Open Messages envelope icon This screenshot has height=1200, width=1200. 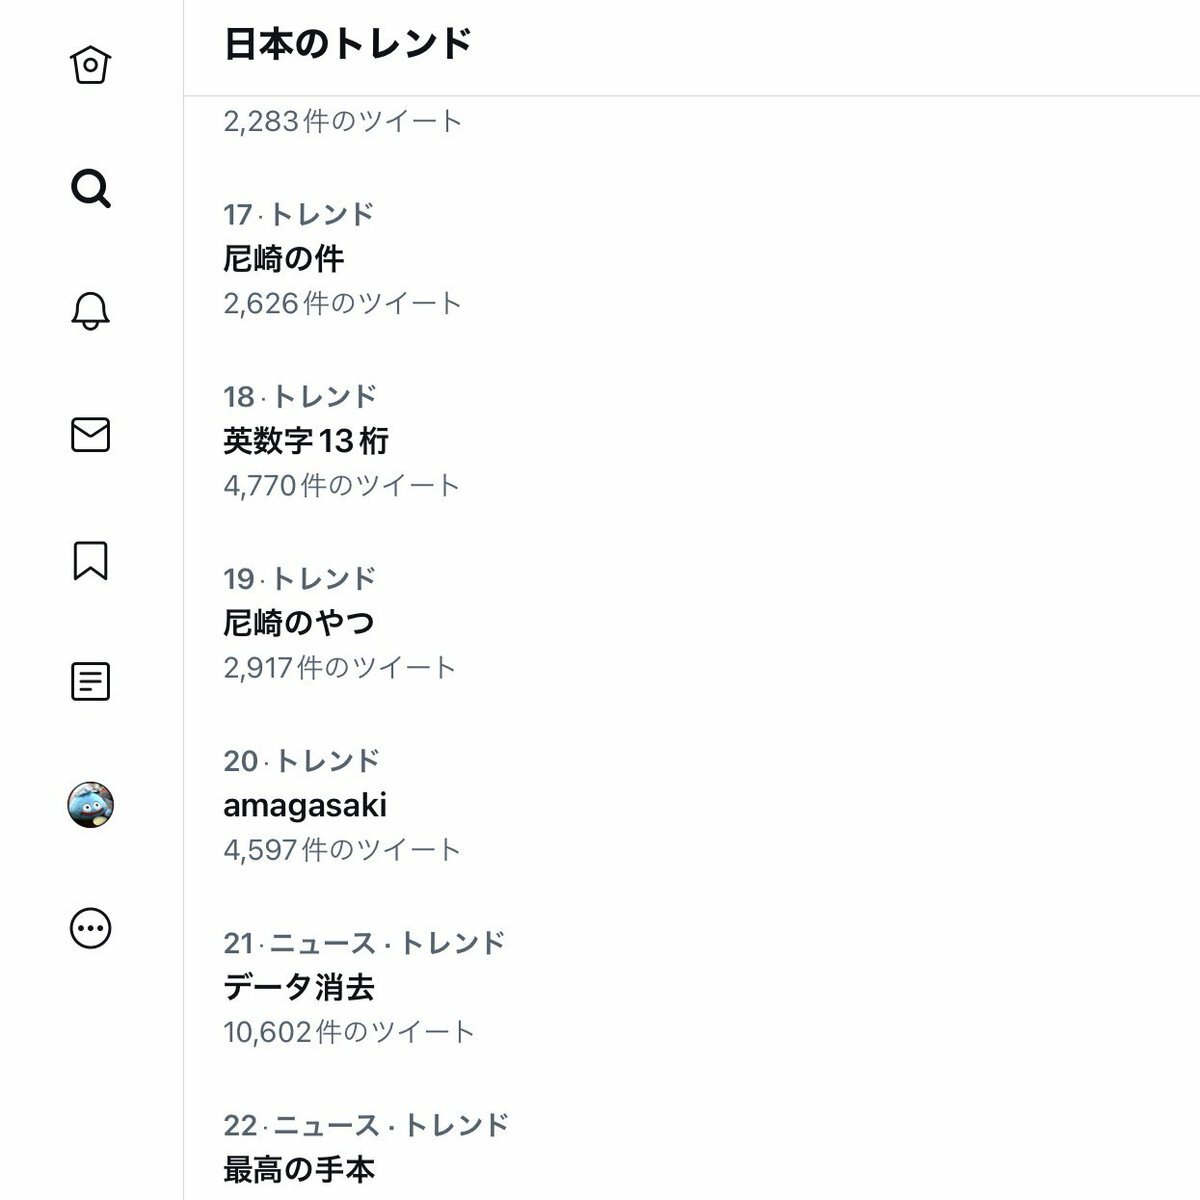[x=91, y=435]
